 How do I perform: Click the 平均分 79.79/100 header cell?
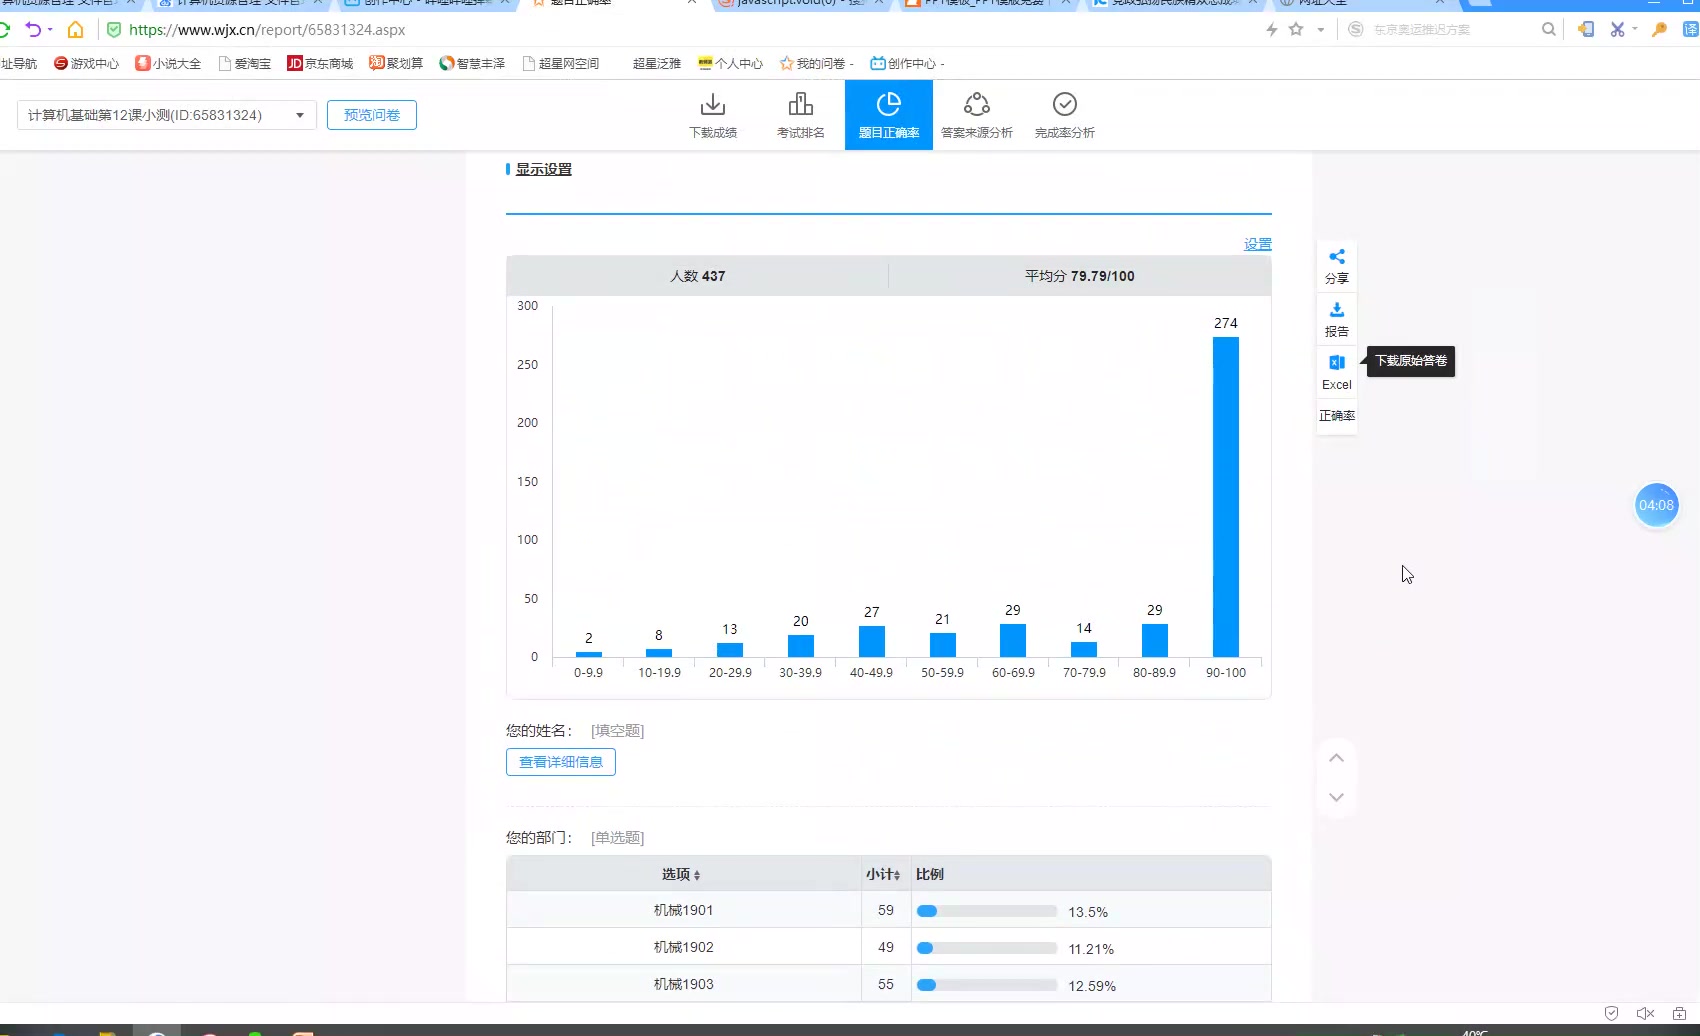click(1080, 276)
